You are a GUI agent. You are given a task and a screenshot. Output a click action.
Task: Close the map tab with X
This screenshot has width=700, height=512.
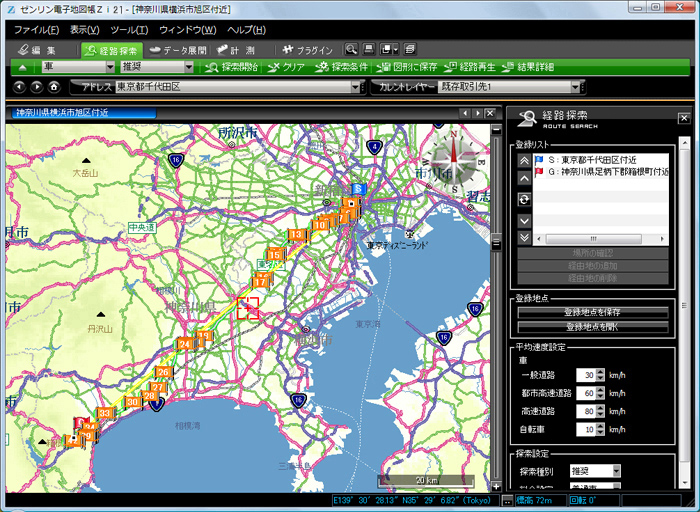[490, 113]
